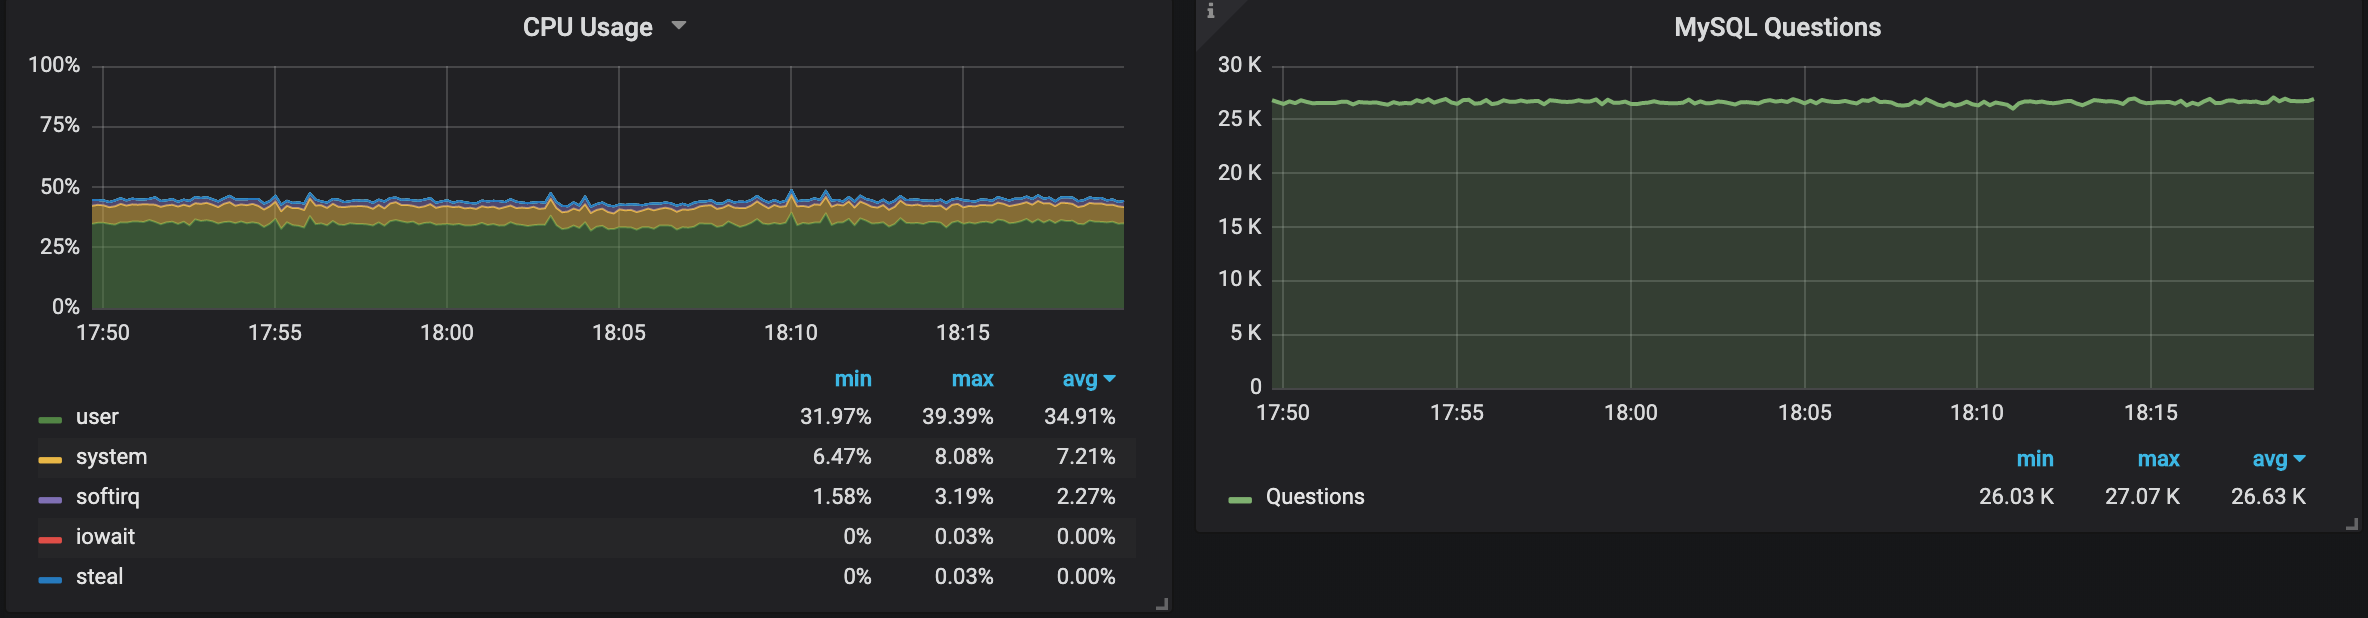Click the Questions series color icon
This screenshot has height=618, width=2368.
tap(1240, 499)
